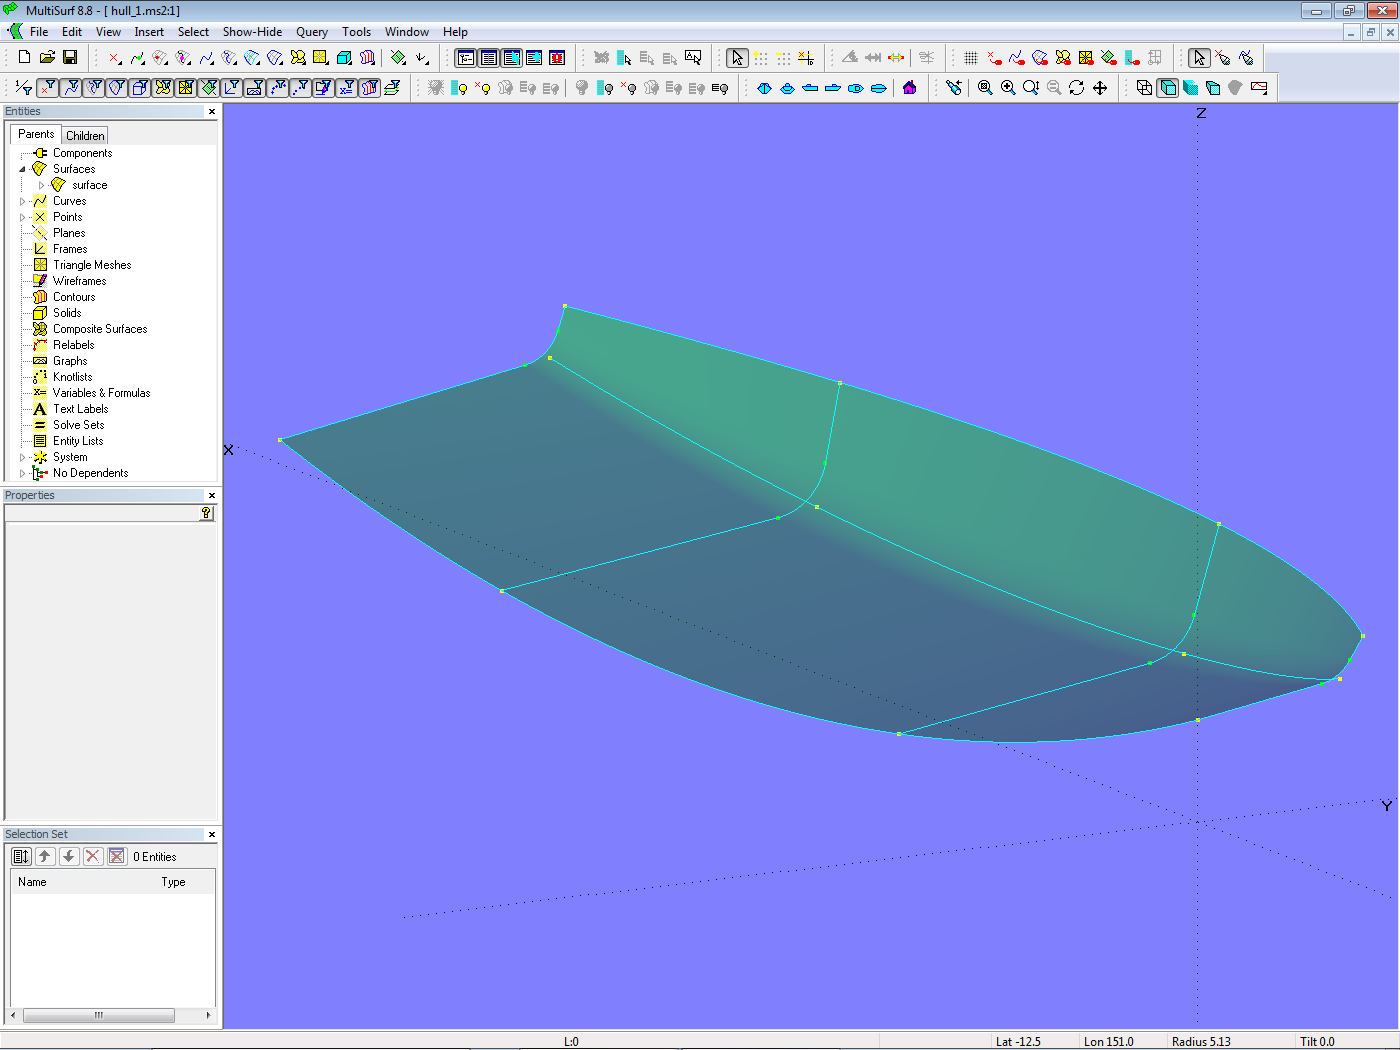Click the Type column header
The width and height of the screenshot is (1400, 1050).
[173, 882]
